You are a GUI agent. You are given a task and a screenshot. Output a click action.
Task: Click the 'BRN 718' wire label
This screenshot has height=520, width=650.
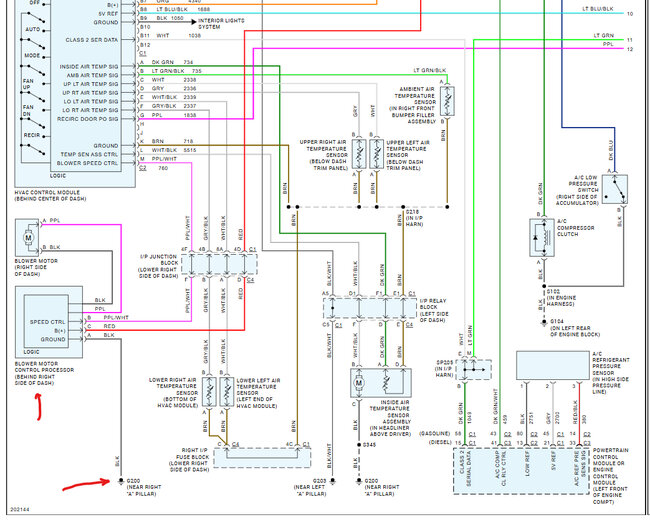(172, 141)
